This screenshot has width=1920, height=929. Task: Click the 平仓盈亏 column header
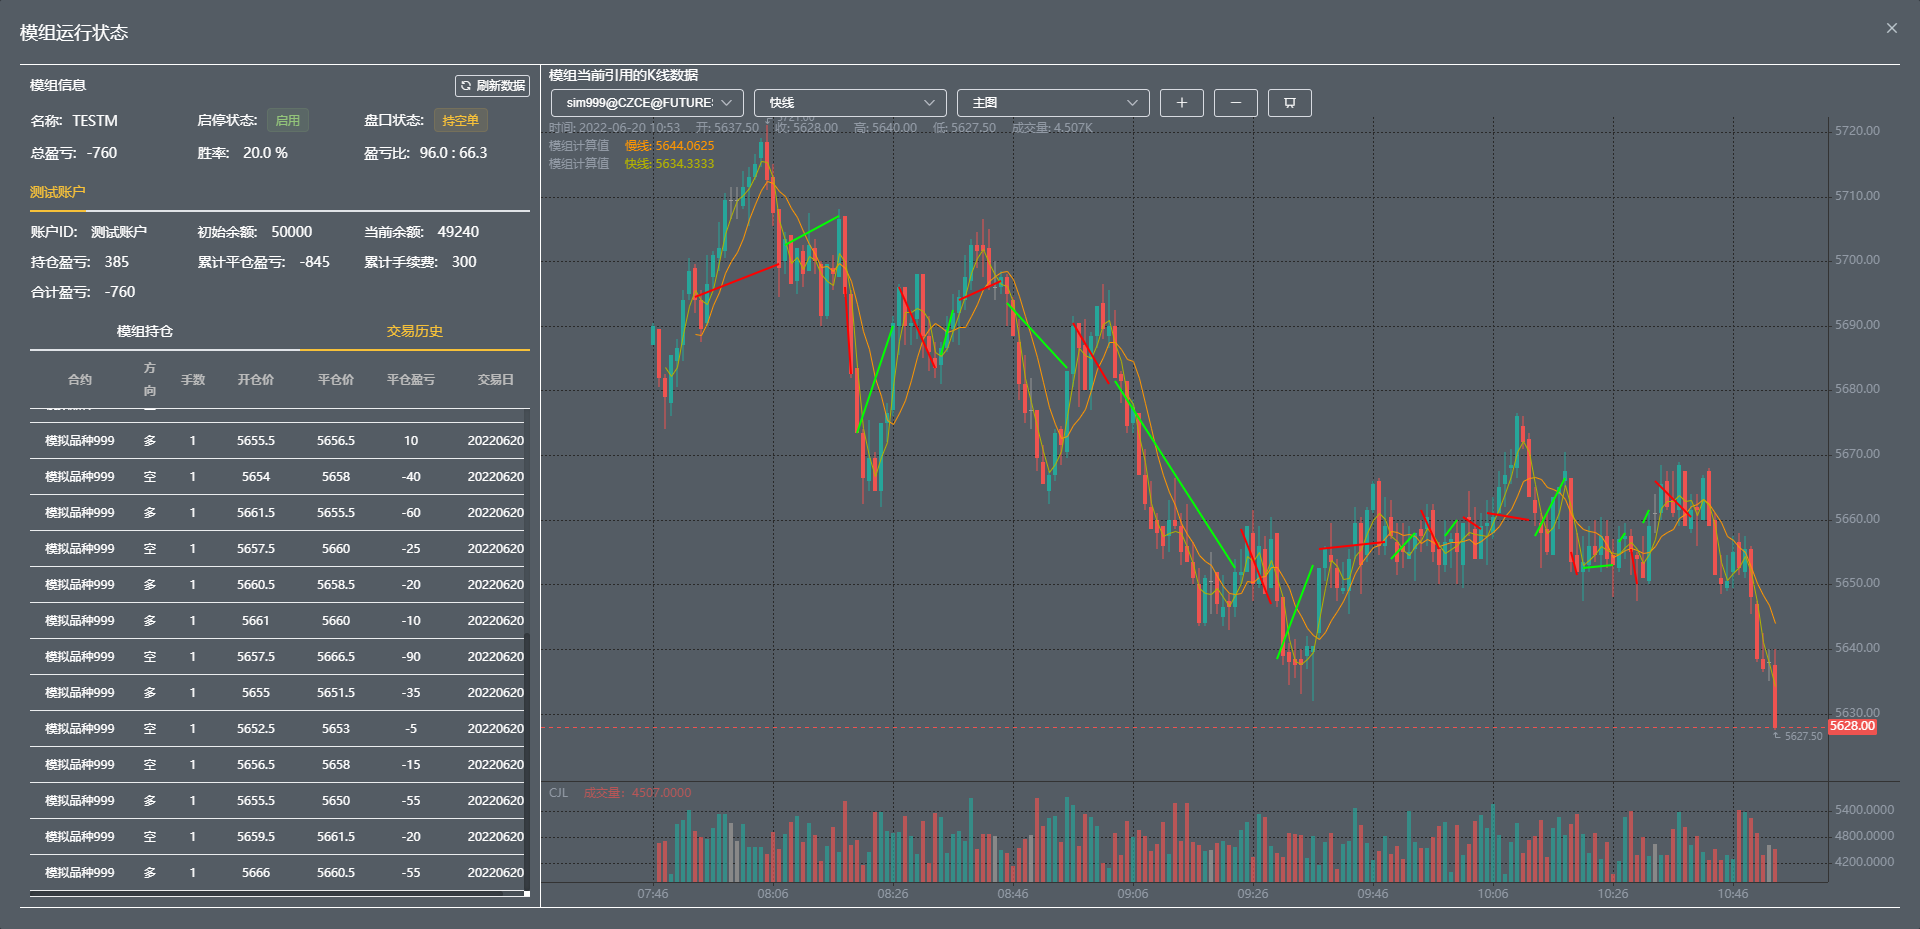click(x=410, y=380)
